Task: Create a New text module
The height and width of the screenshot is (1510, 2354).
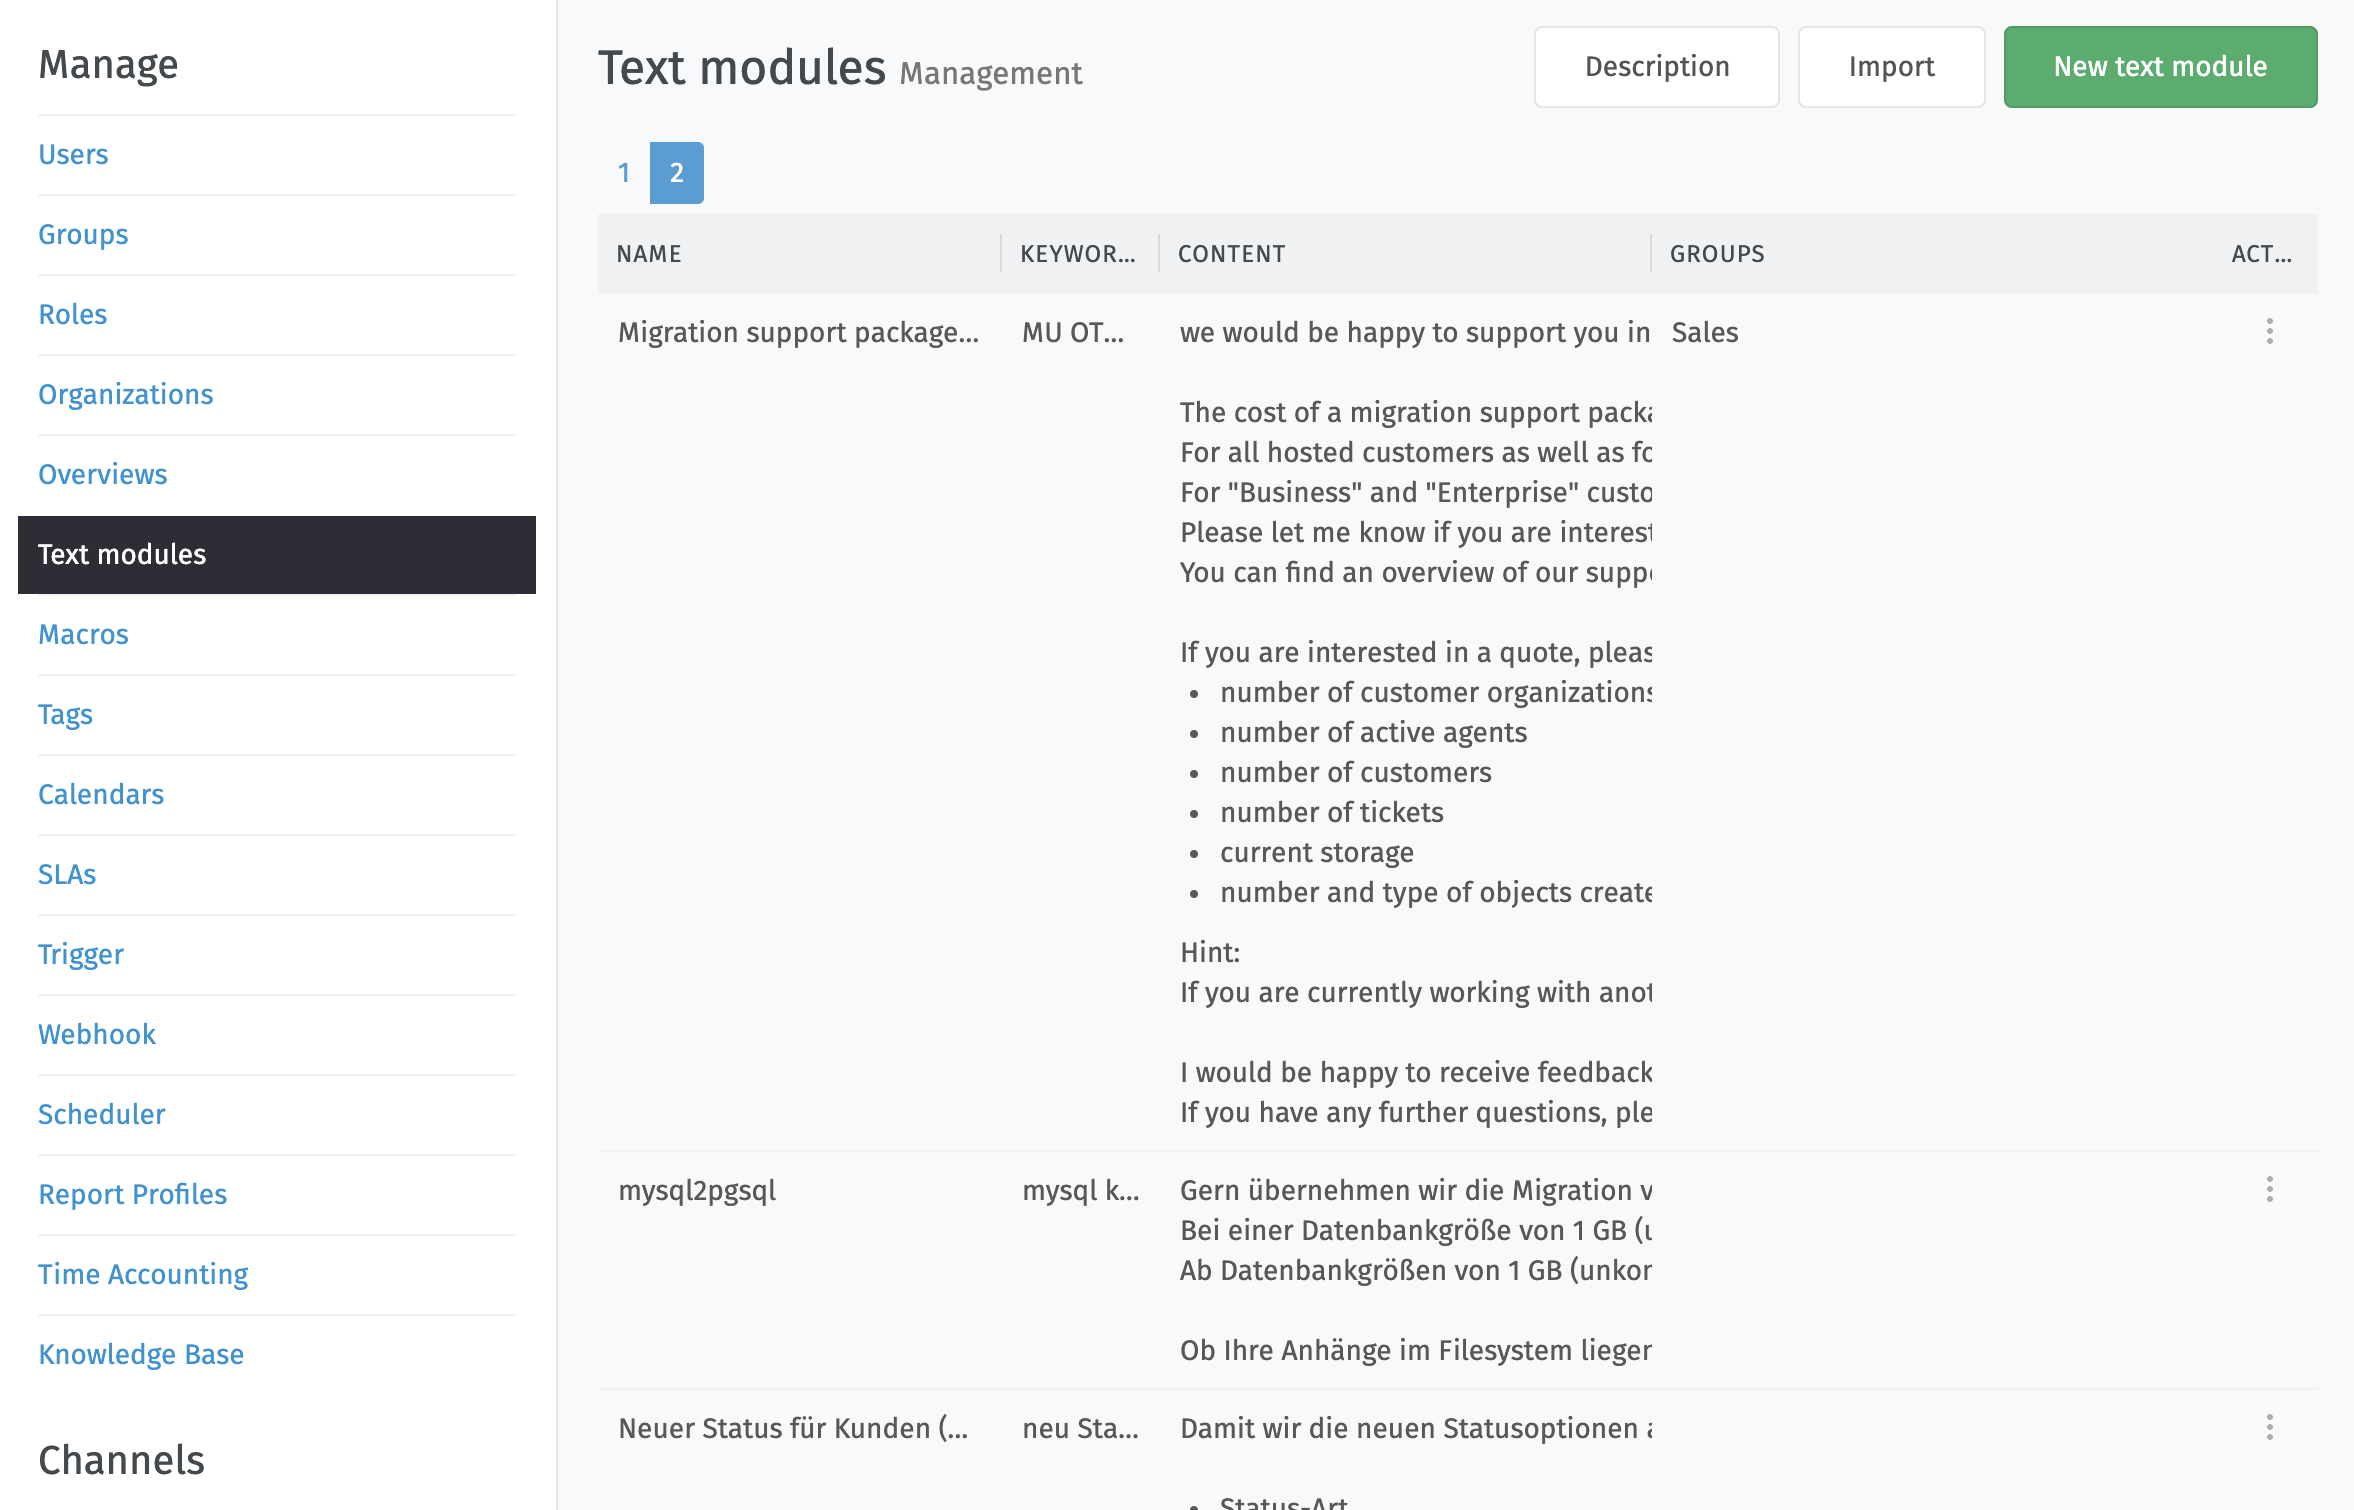Action: (x=2159, y=66)
